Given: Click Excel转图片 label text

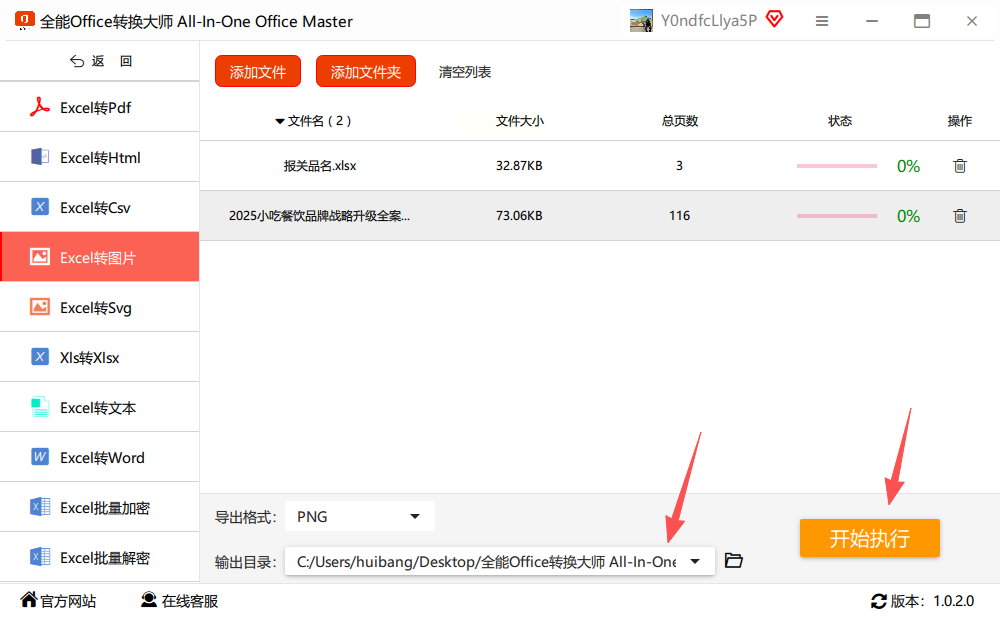Looking at the screenshot, I should [98, 258].
